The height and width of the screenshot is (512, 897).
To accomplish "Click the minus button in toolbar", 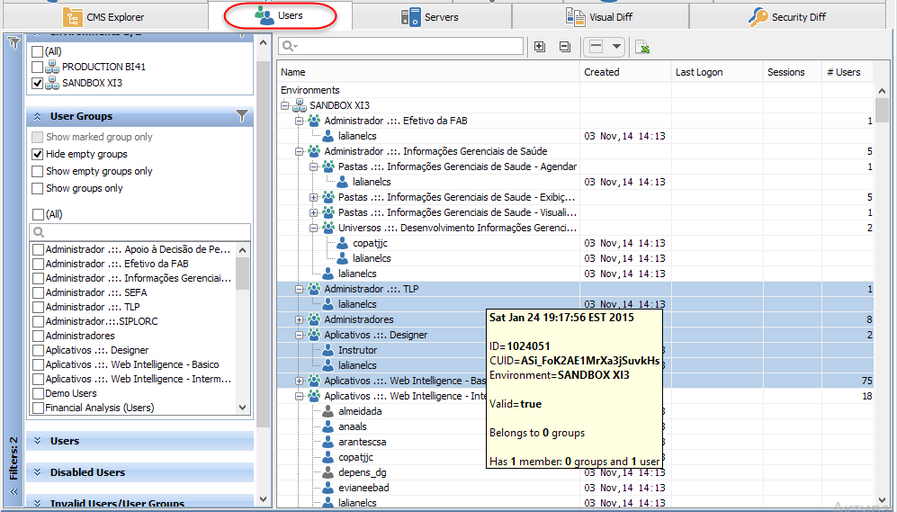I will point(596,46).
